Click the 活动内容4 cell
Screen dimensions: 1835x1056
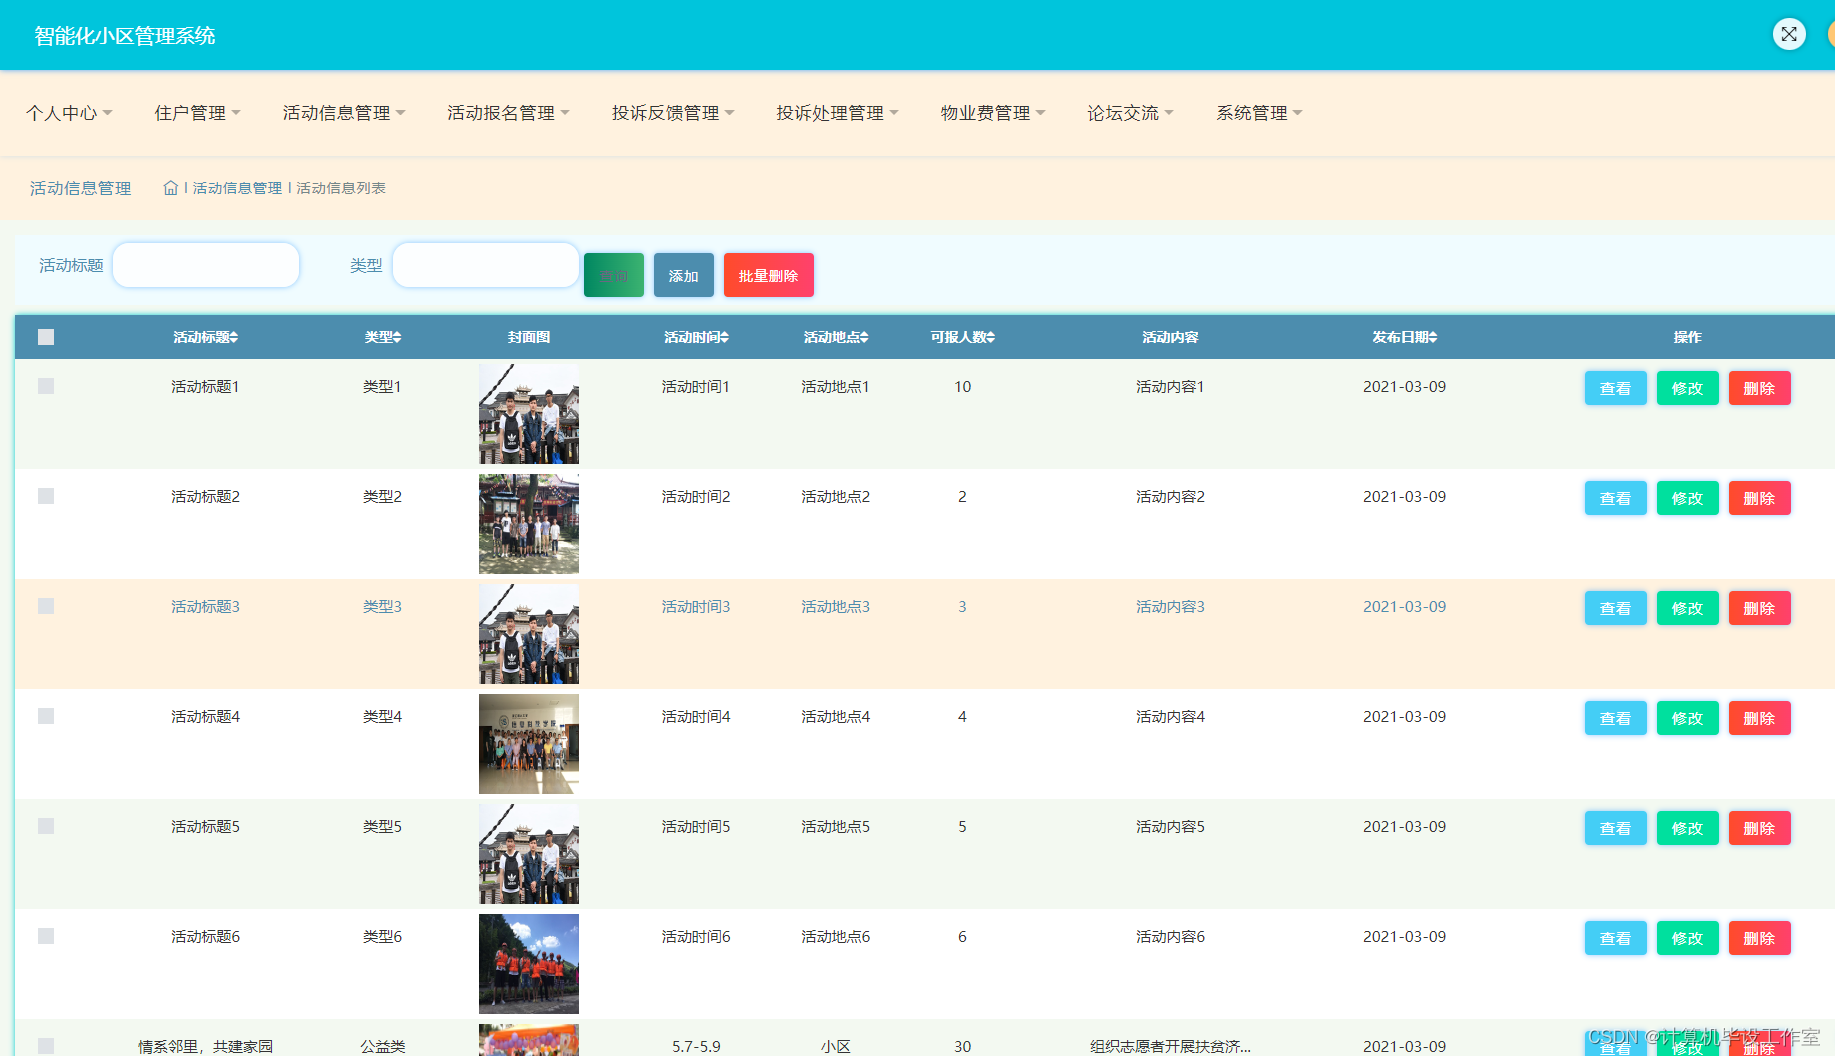[x=1170, y=717]
